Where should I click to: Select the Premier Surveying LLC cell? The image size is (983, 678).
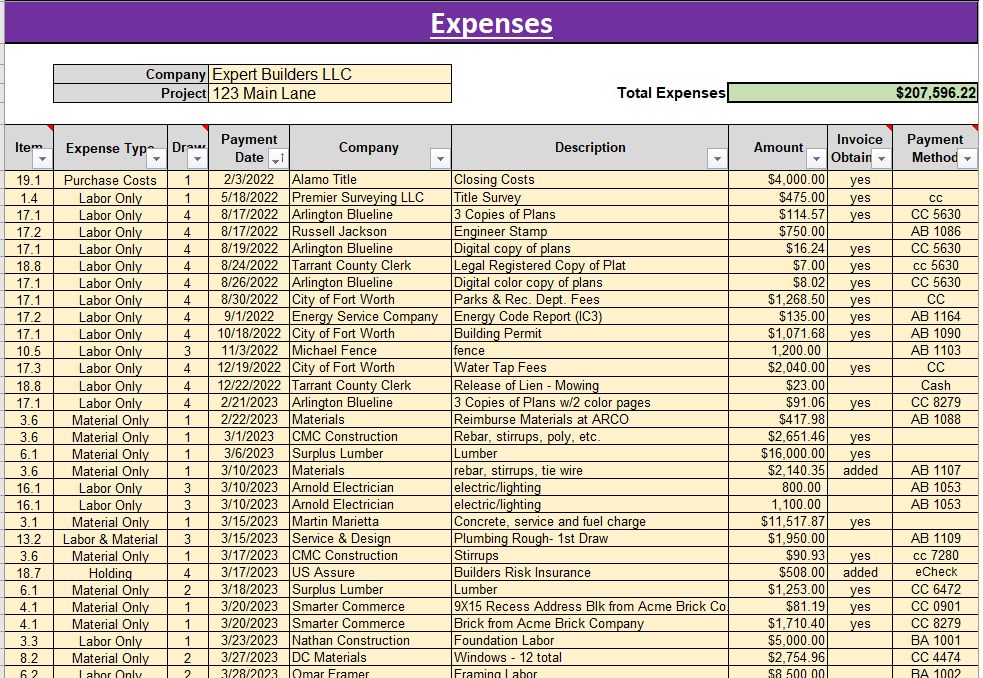pos(369,198)
